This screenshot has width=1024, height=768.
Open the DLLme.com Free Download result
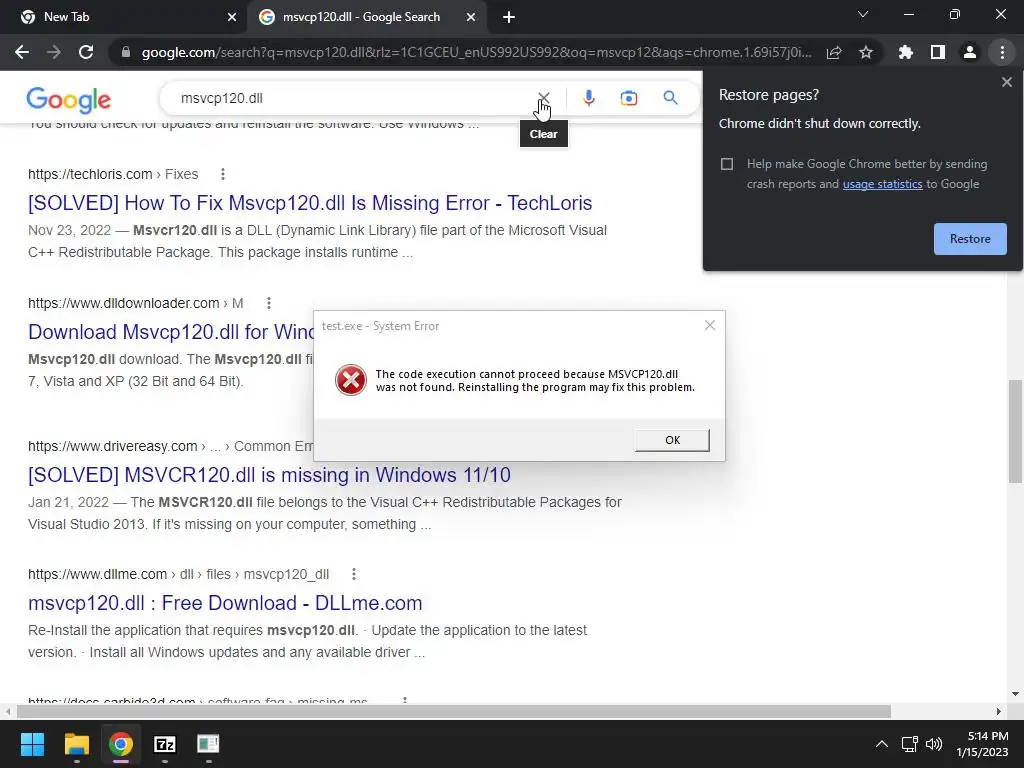pyautogui.click(x=225, y=603)
